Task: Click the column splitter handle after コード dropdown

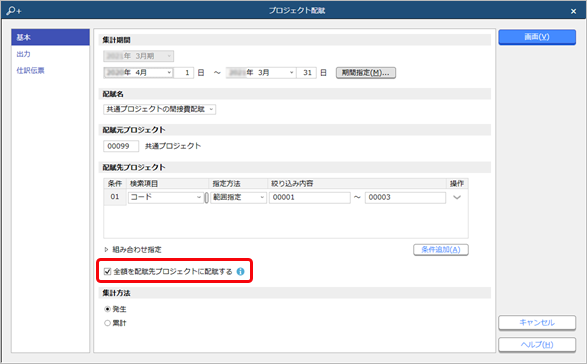Action: click(x=206, y=197)
